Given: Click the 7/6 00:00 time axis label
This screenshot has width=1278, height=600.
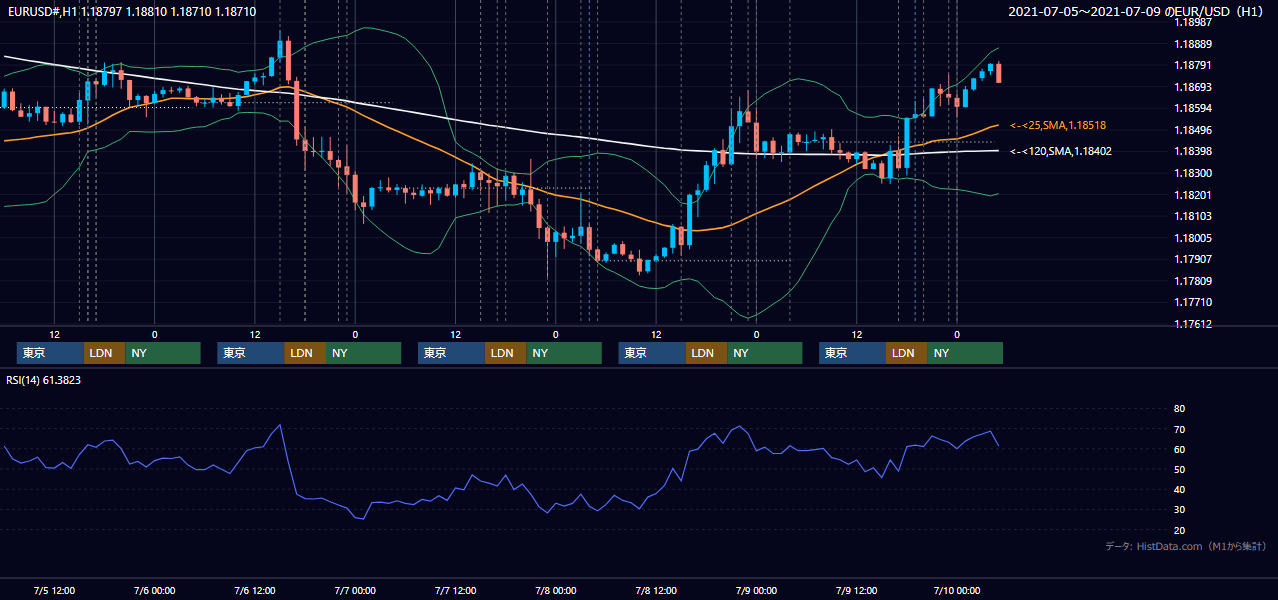Looking at the screenshot, I should 155,590.
